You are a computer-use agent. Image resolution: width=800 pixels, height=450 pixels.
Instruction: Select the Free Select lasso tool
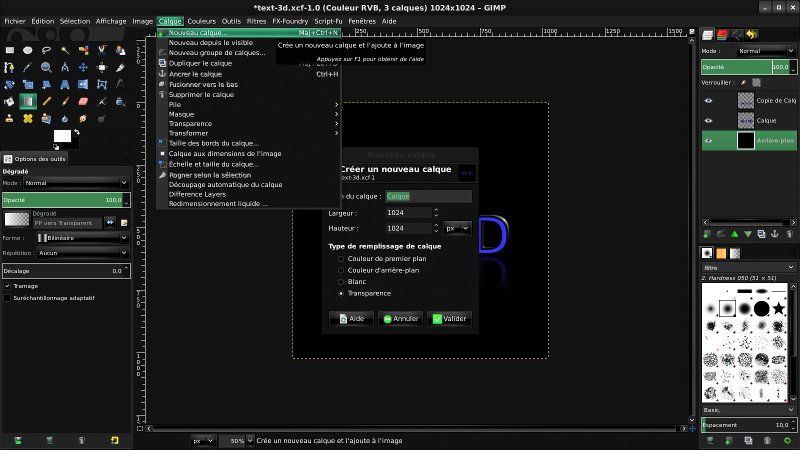[x=46, y=50]
